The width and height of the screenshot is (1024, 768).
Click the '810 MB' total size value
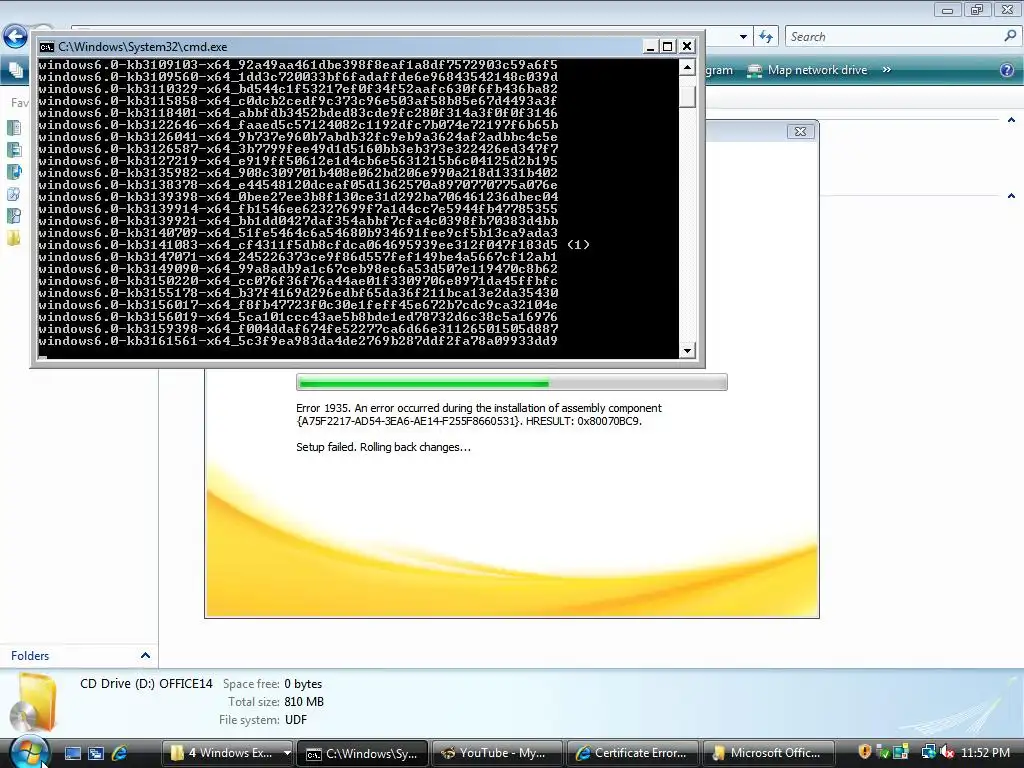[x=304, y=702]
